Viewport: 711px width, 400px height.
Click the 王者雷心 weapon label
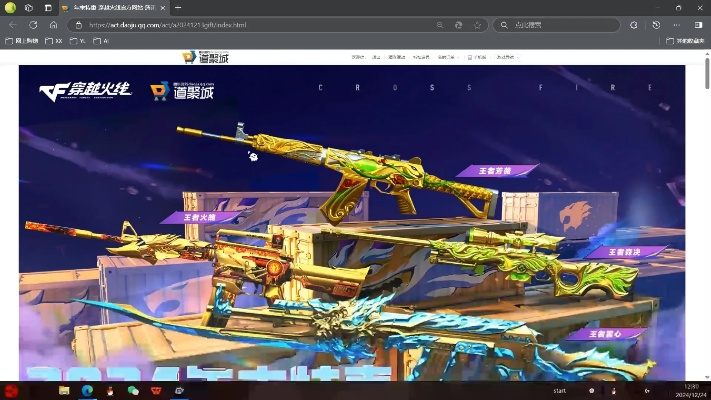click(606, 334)
